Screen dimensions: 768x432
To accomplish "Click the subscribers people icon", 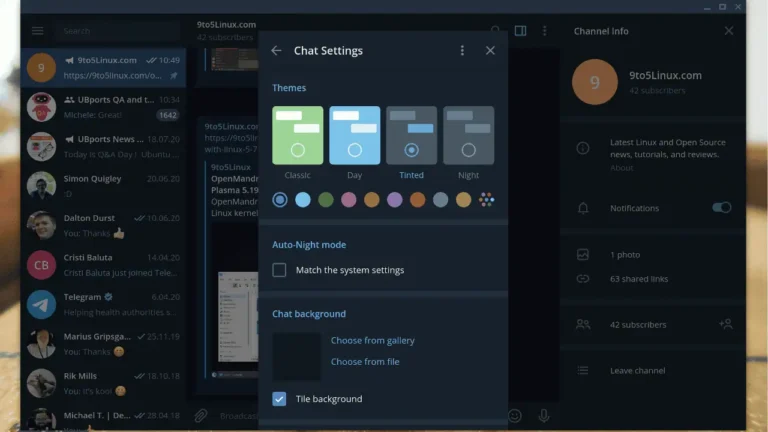I will (583, 324).
